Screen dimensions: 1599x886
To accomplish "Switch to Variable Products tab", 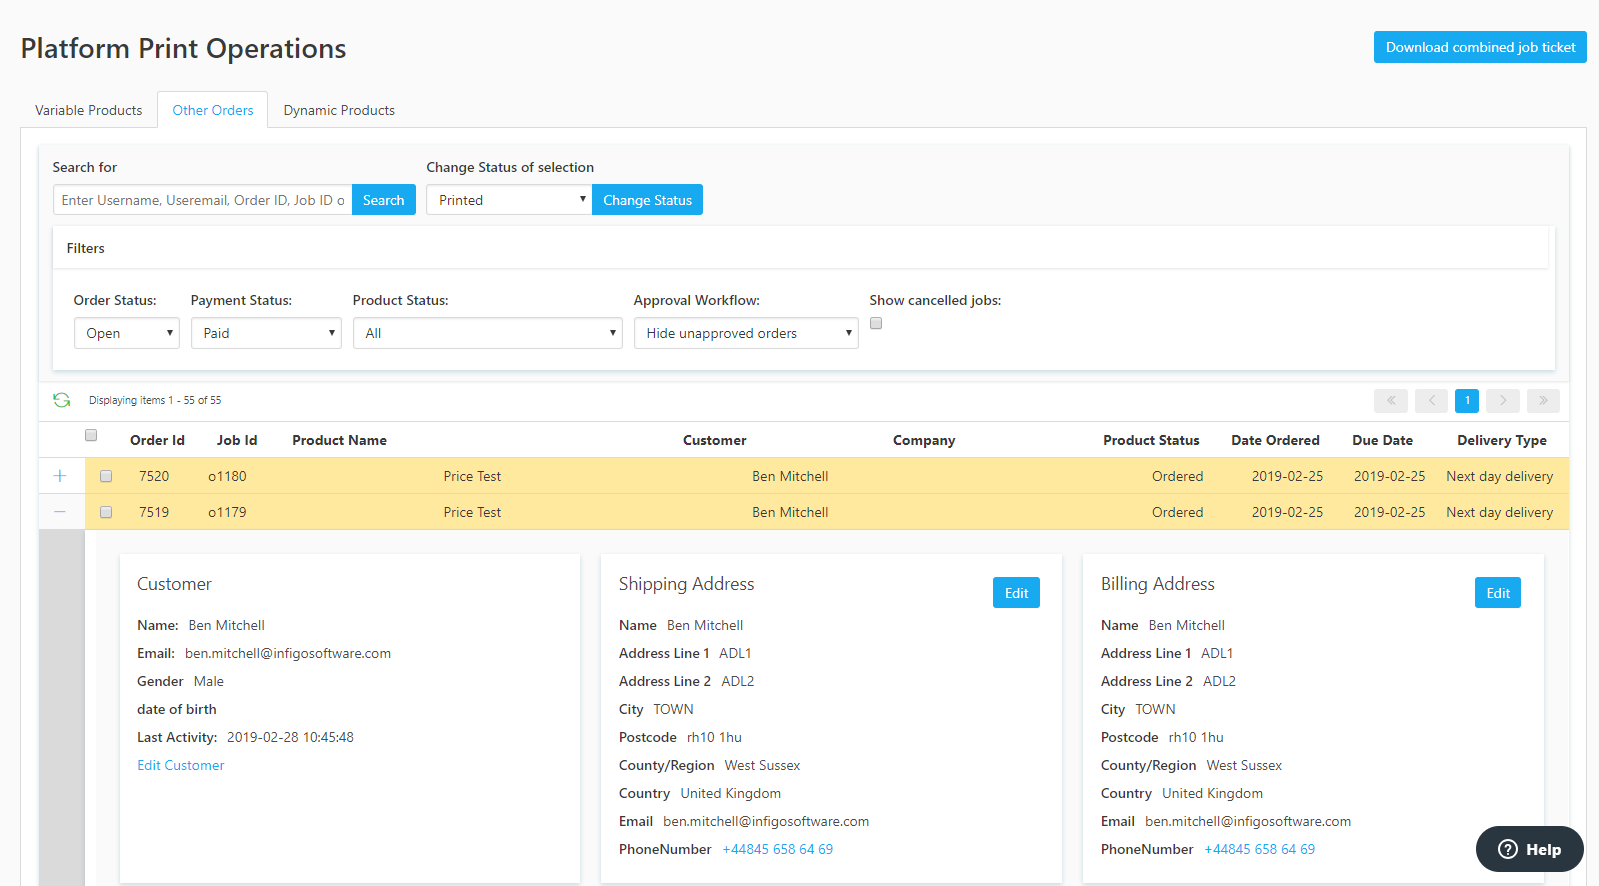I will [89, 110].
